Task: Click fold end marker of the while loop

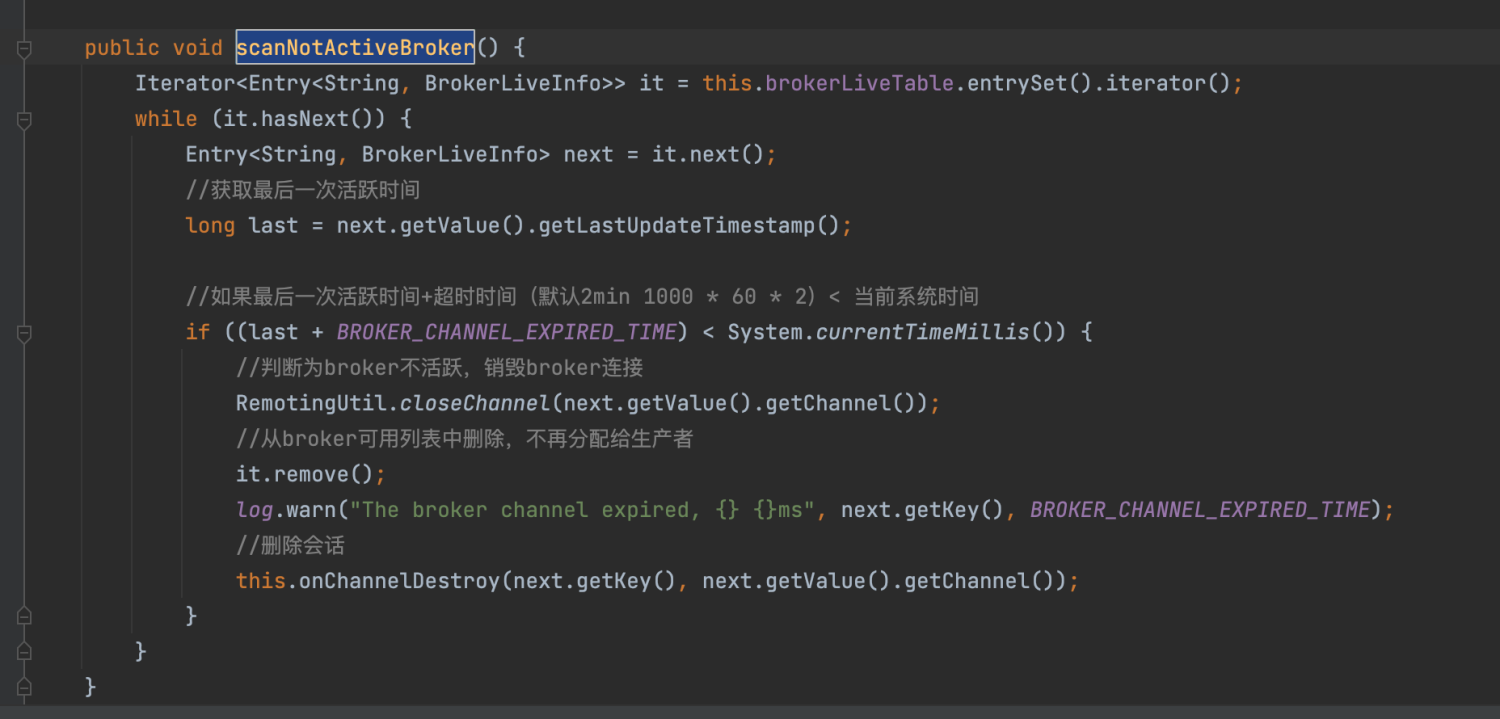Action: 24,651
